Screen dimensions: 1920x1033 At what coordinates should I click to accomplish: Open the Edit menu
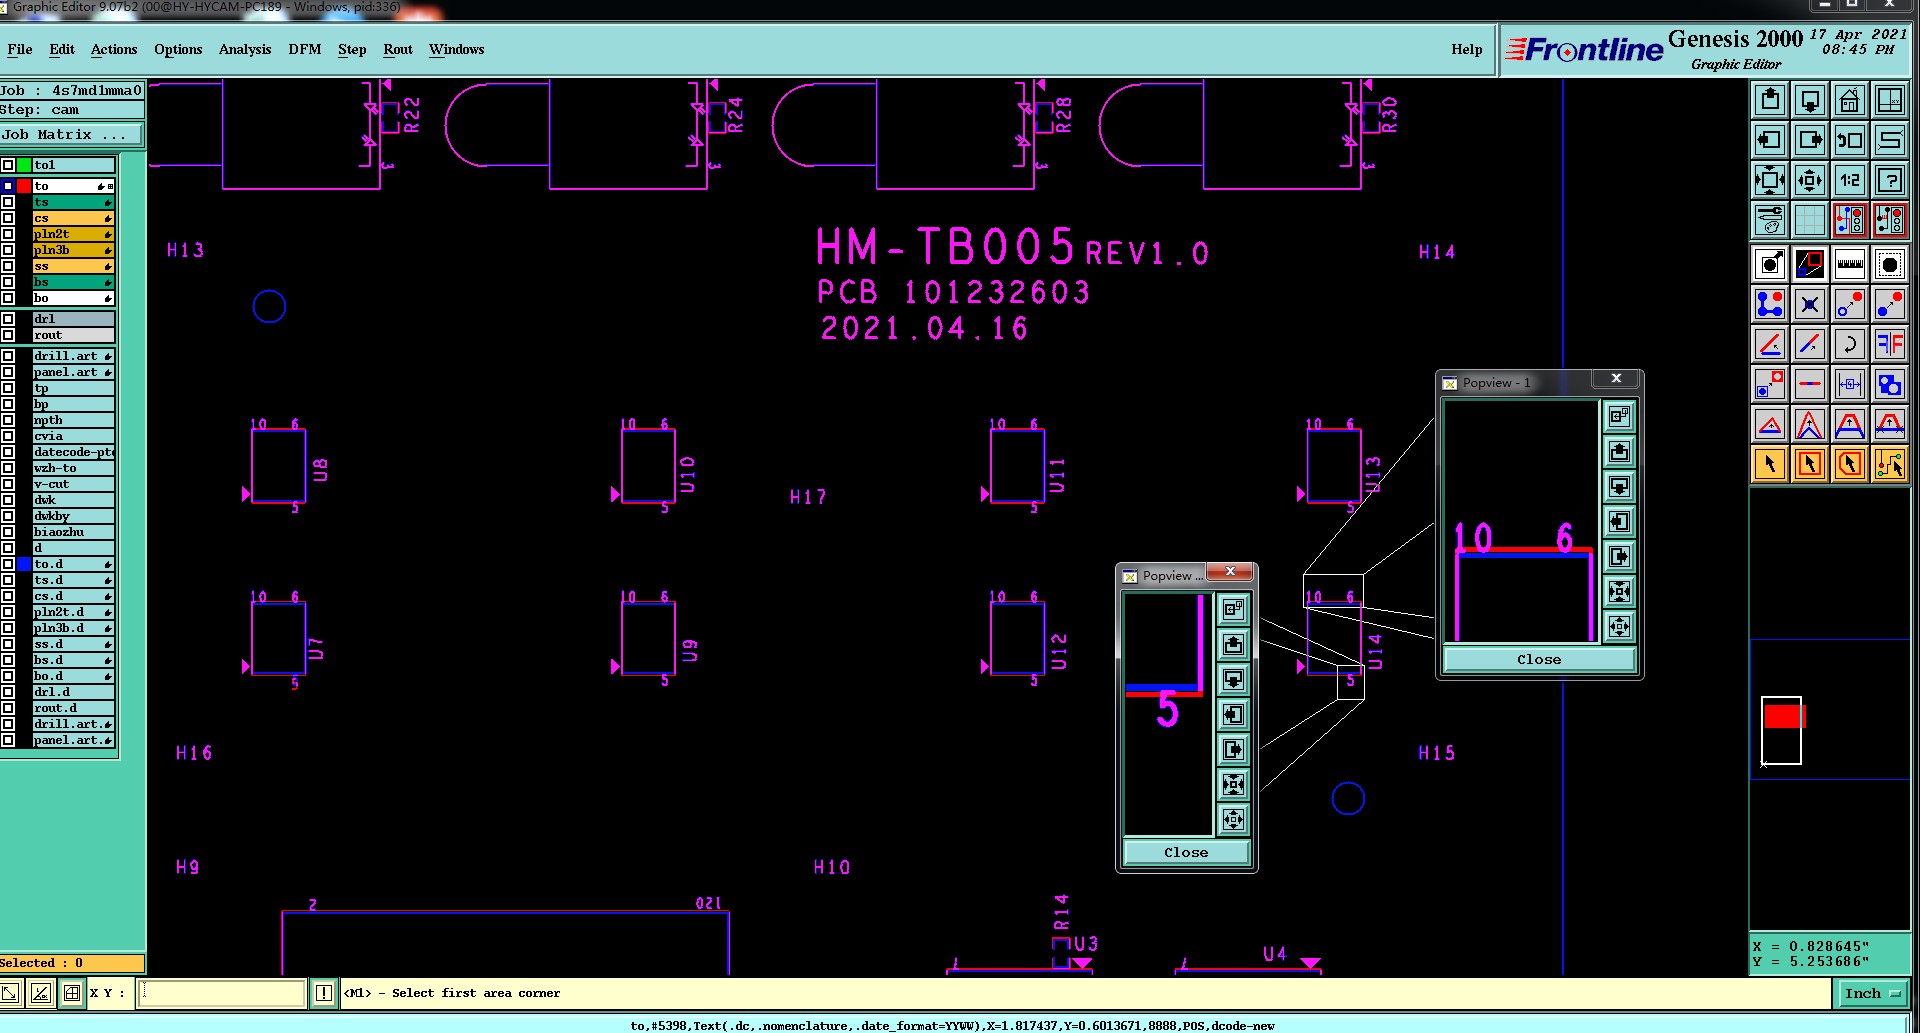coord(62,49)
